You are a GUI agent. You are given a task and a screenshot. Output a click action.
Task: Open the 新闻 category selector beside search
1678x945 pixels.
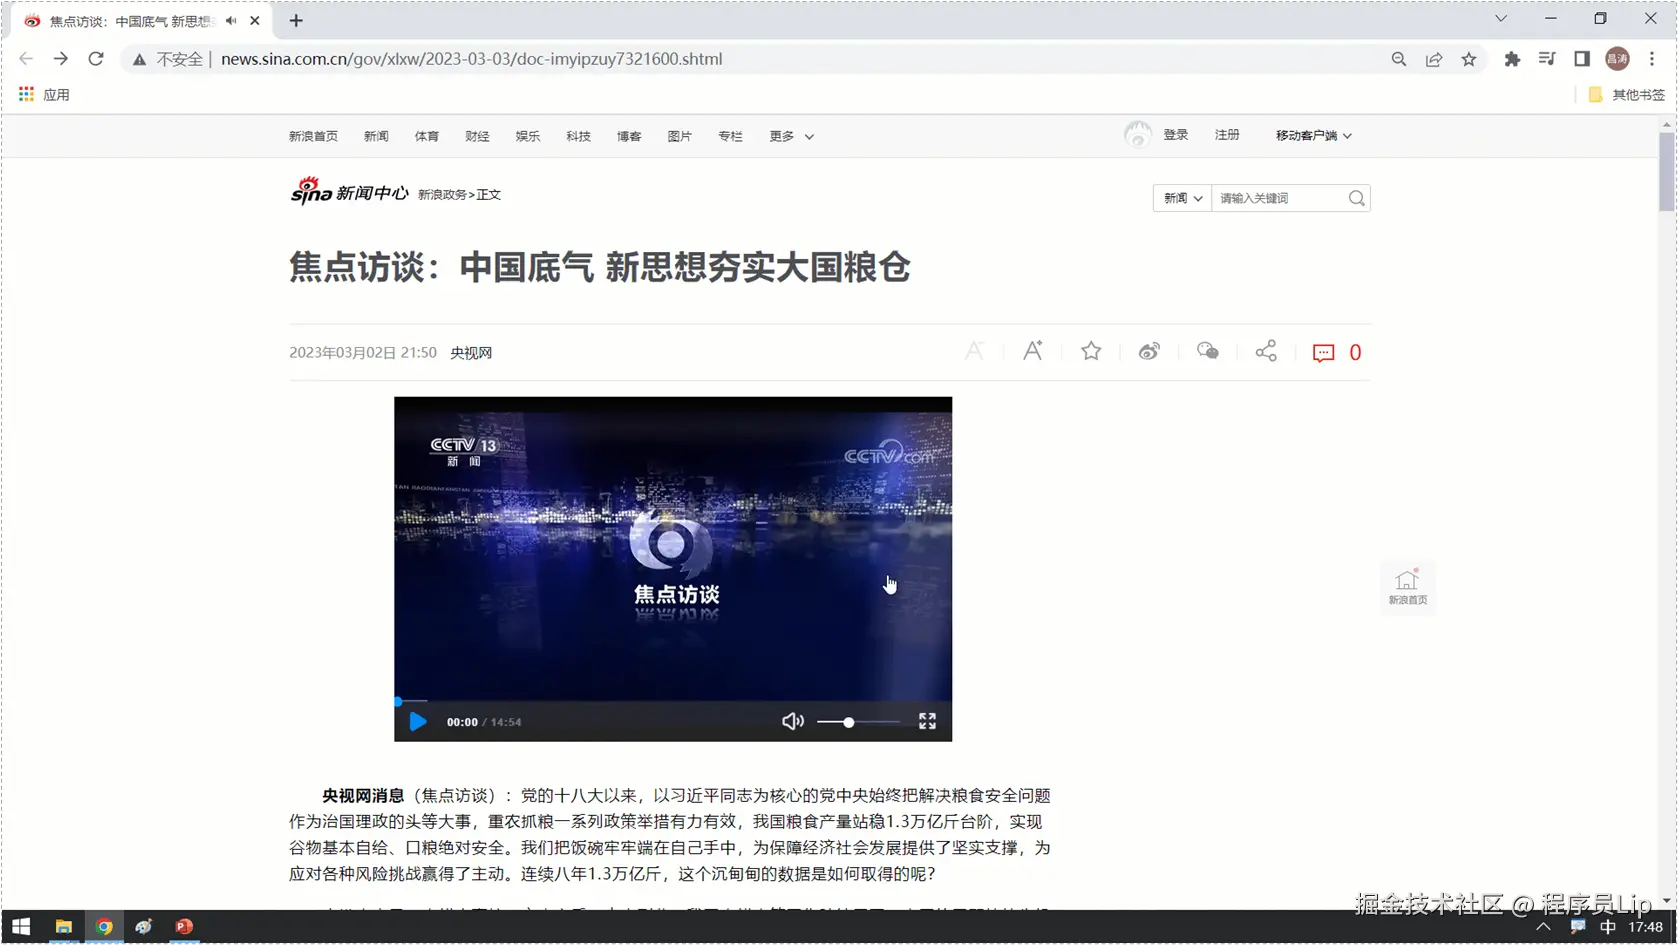pyautogui.click(x=1180, y=198)
